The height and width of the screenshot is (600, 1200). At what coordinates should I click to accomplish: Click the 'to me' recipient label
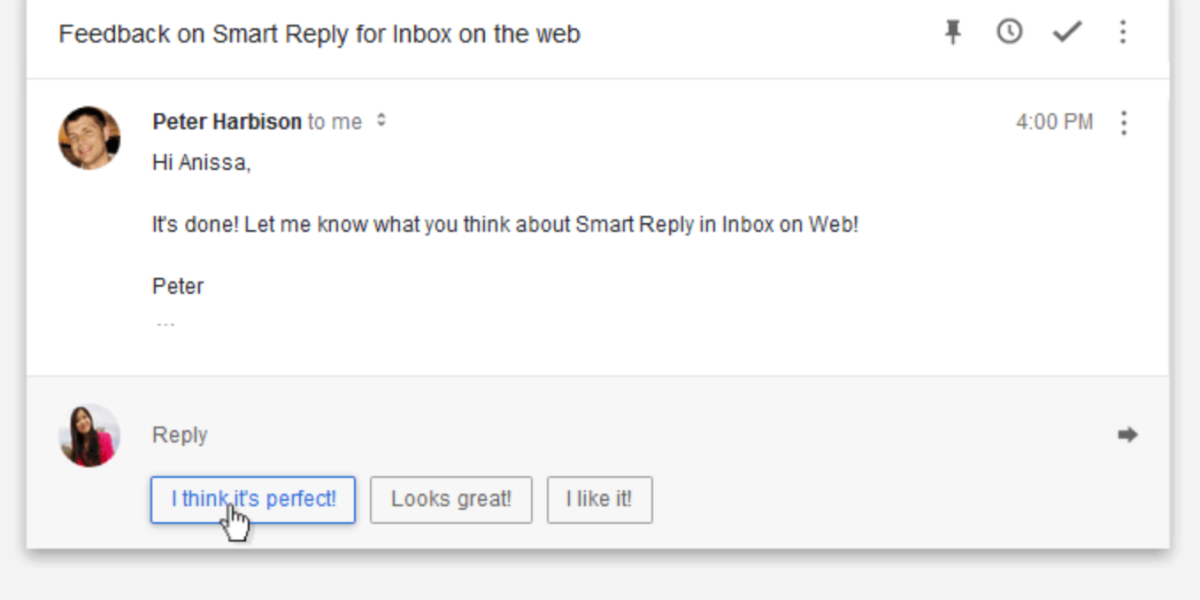(x=334, y=121)
